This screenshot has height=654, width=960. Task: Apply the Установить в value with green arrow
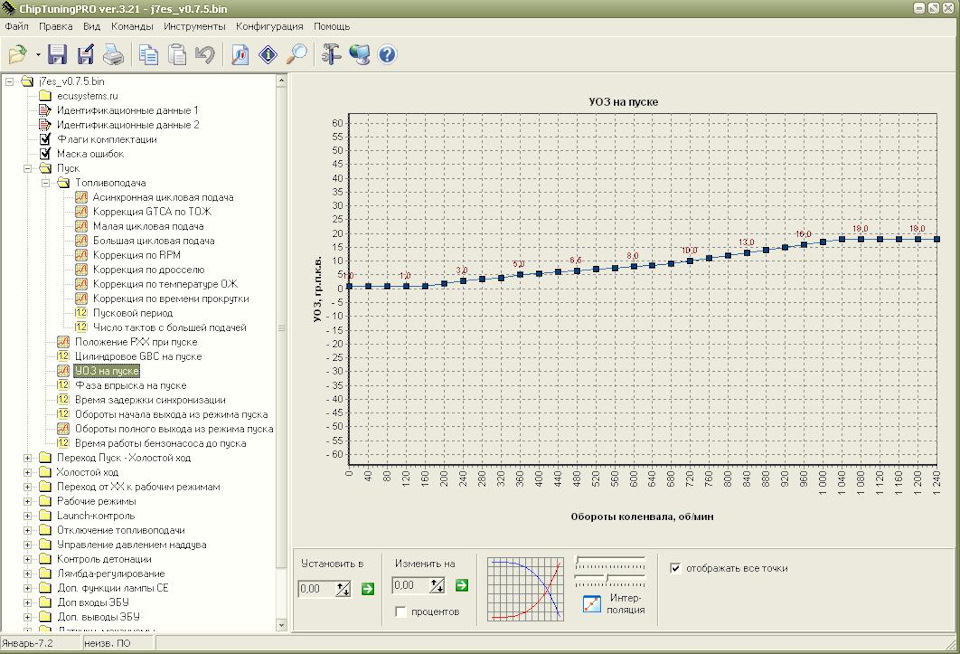coord(367,588)
